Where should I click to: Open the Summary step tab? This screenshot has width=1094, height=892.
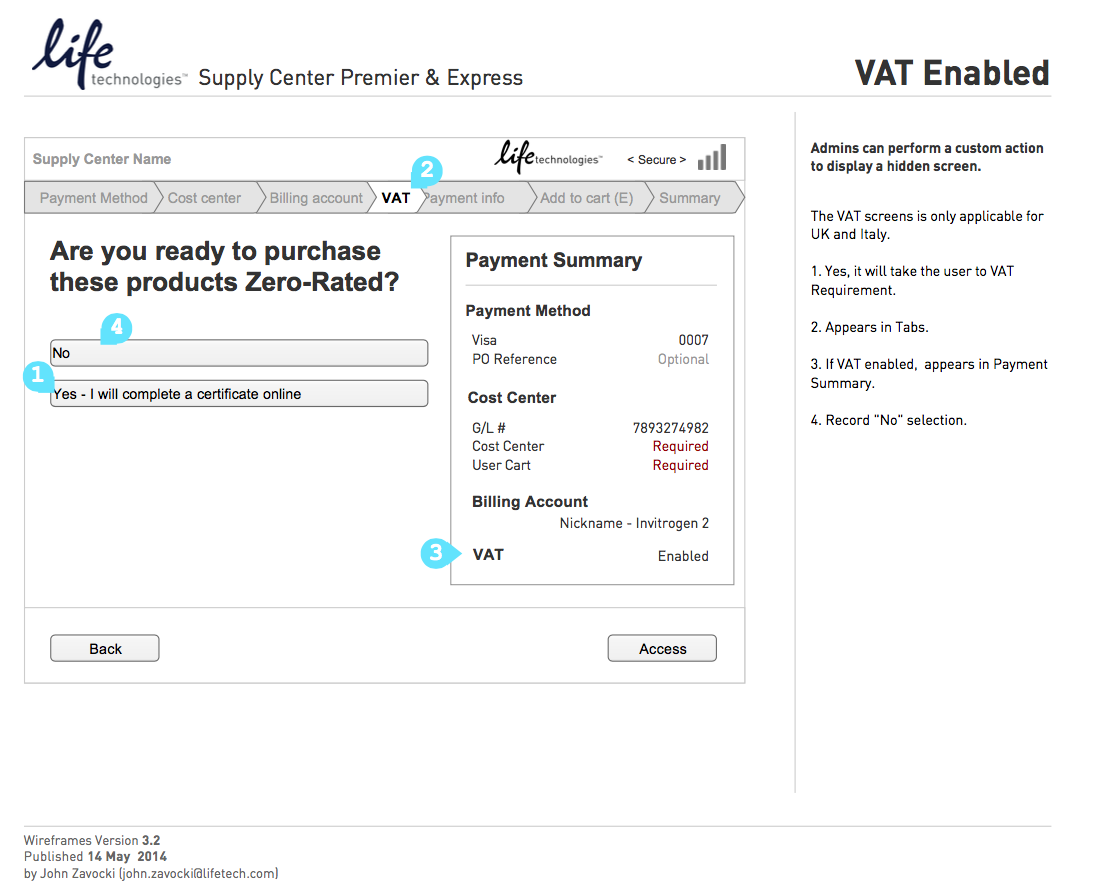pos(690,198)
